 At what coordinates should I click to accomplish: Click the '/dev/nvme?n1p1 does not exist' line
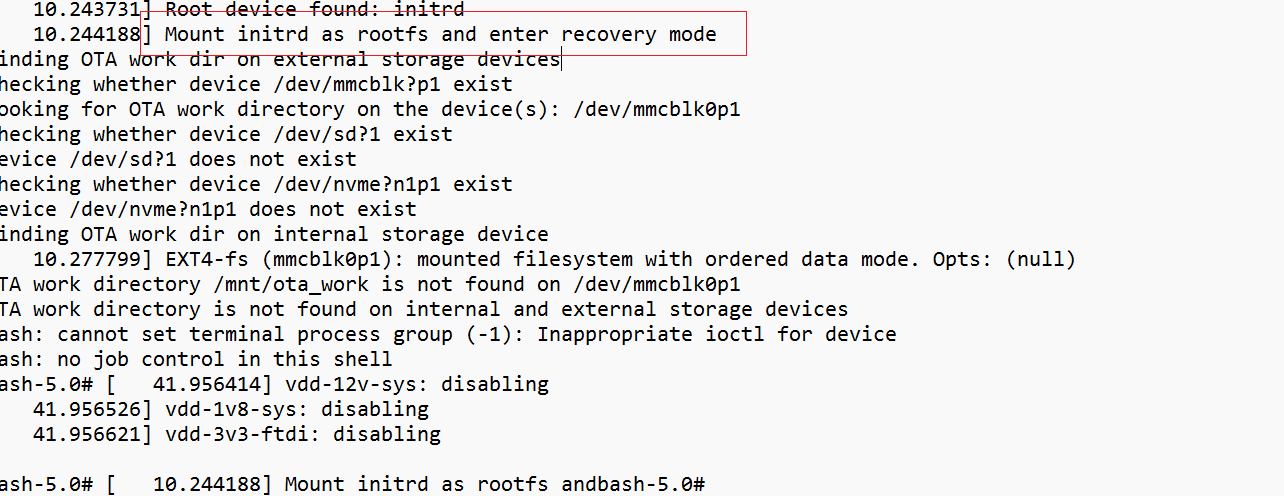tap(208, 209)
